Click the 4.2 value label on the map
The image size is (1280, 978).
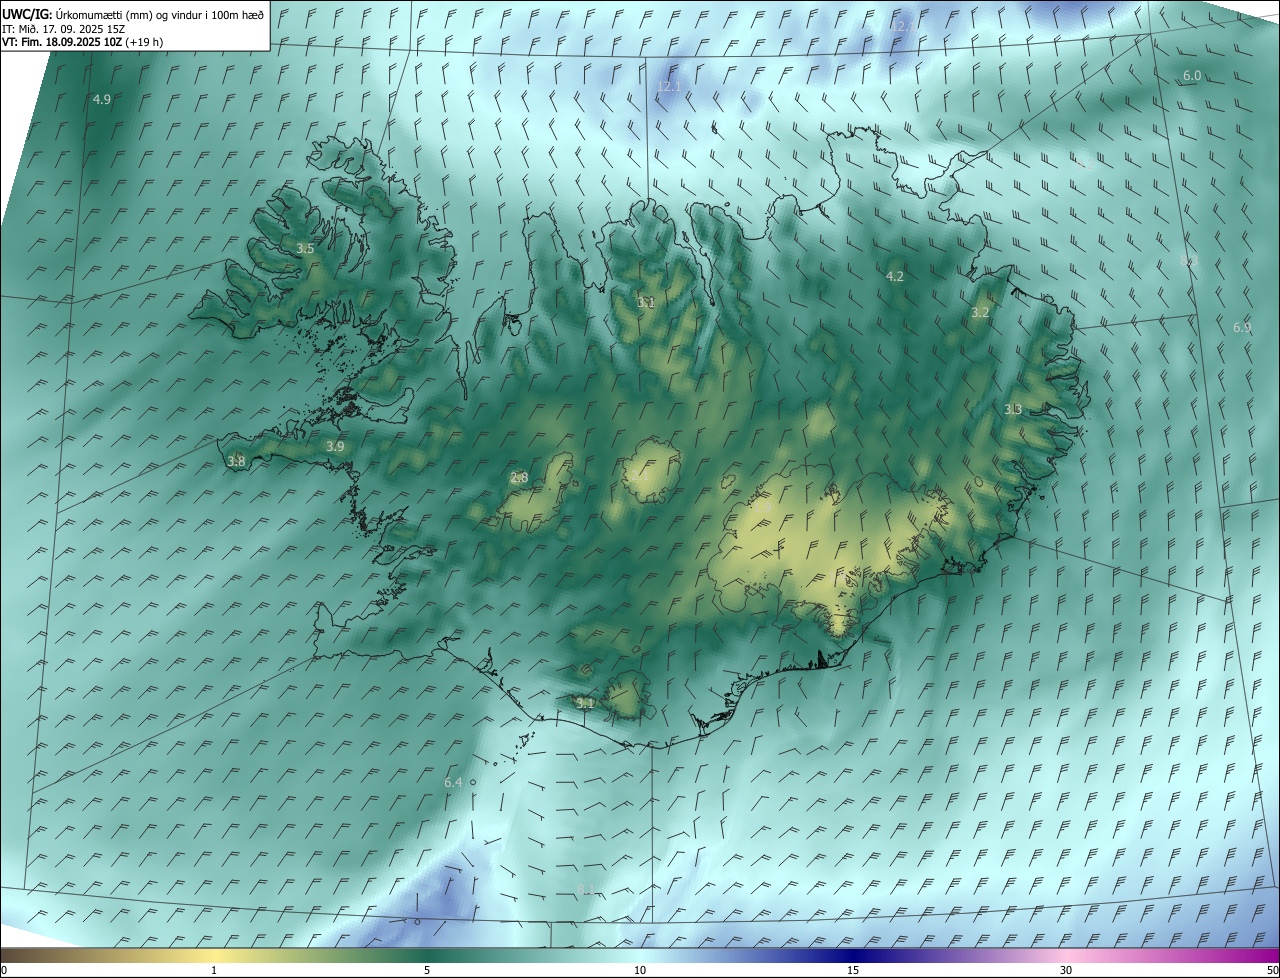click(x=895, y=276)
